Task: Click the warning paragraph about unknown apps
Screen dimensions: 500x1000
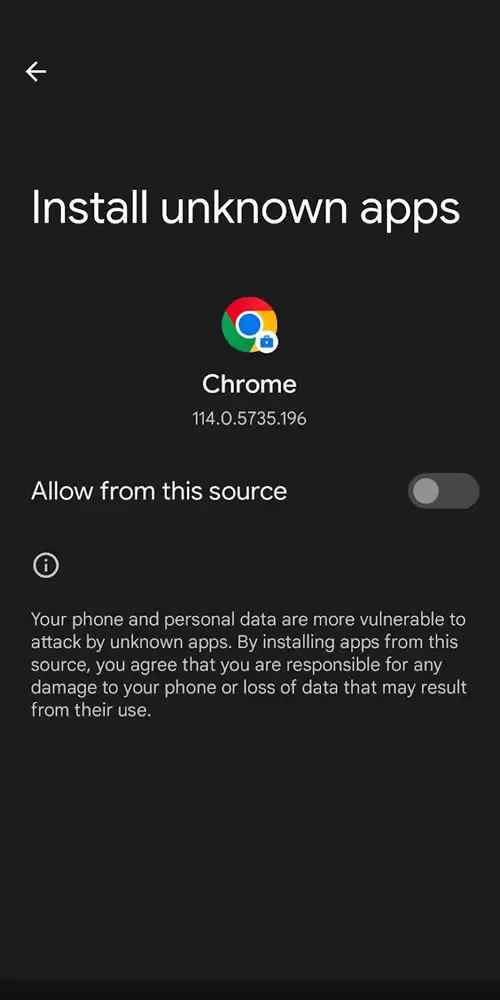Action: [x=249, y=665]
